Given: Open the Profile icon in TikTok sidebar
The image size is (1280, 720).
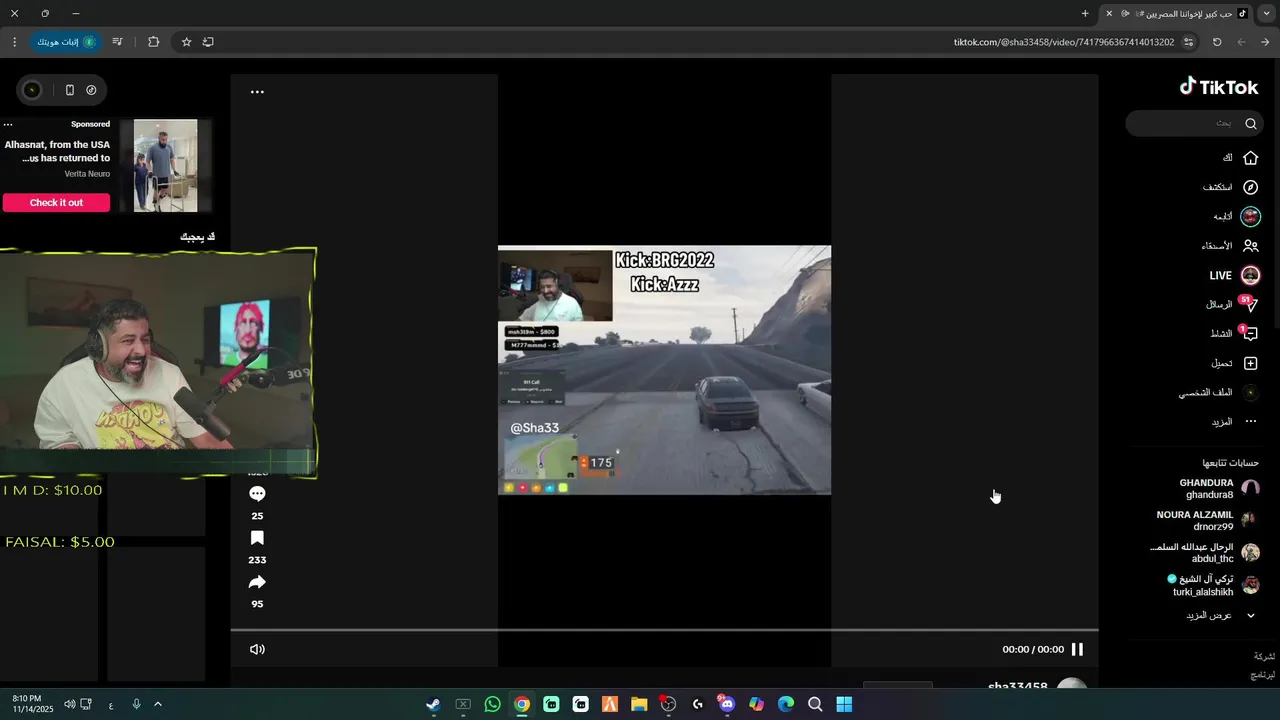Looking at the screenshot, I should [1250, 393].
